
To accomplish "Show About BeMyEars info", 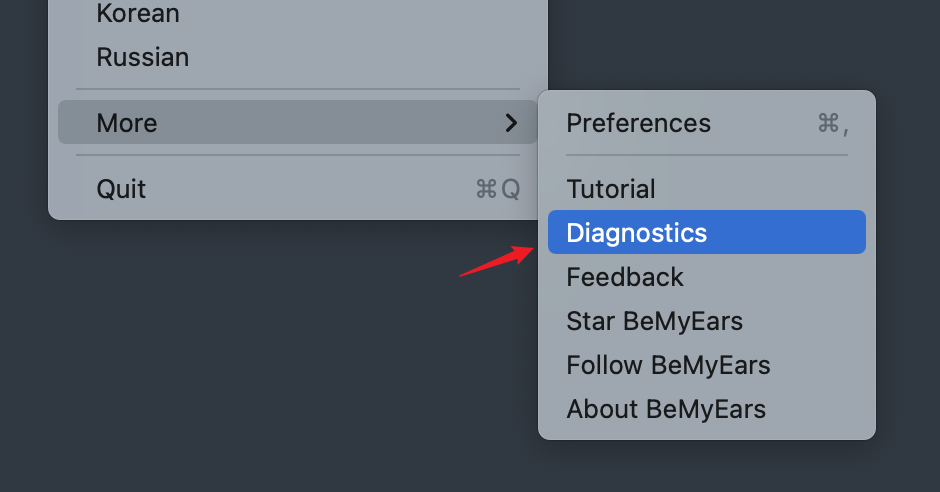I will coord(666,409).
